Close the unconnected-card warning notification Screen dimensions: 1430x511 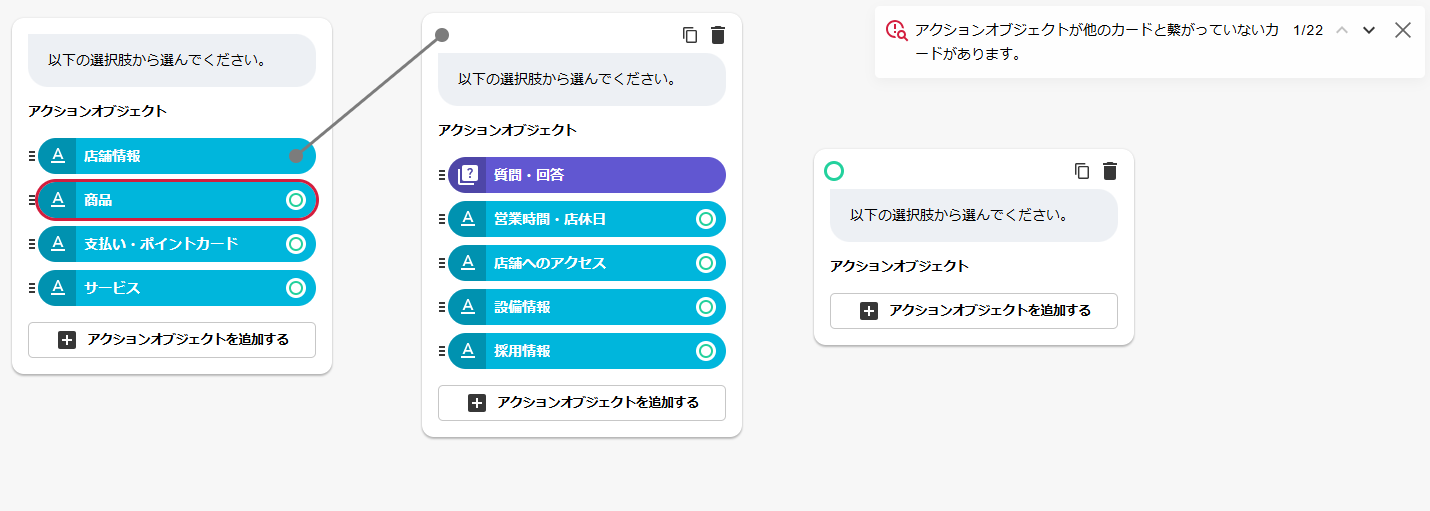(x=1403, y=30)
